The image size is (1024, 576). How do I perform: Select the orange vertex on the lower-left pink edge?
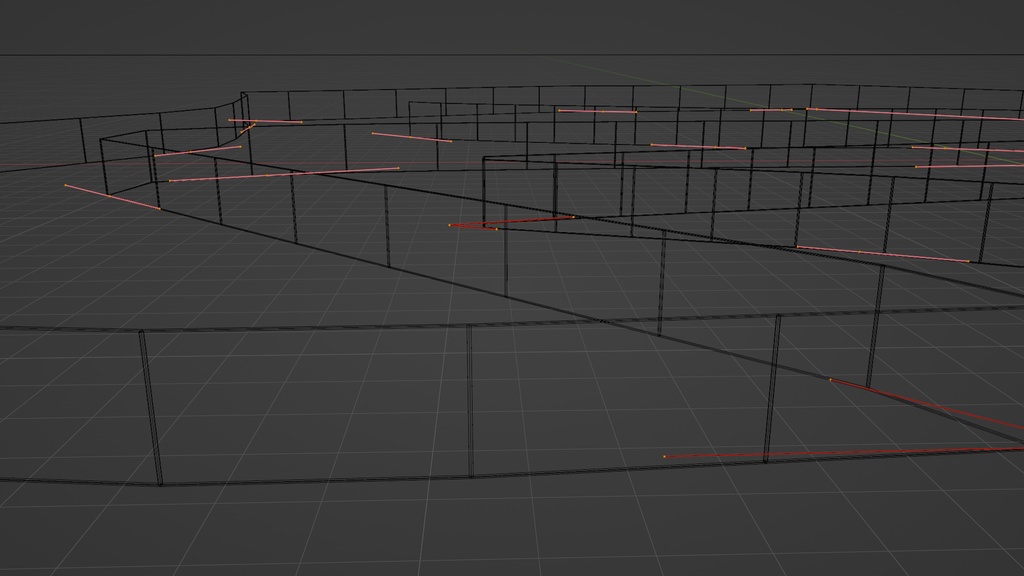click(x=65, y=185)
